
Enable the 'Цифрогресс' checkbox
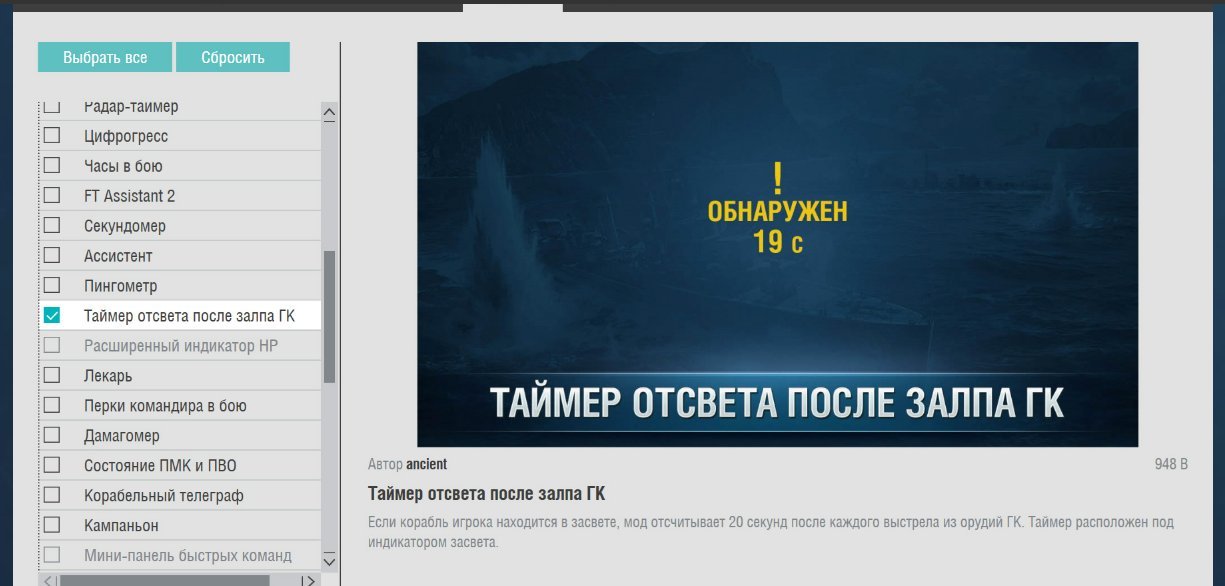pyautogui.click(x=52, y=136)
